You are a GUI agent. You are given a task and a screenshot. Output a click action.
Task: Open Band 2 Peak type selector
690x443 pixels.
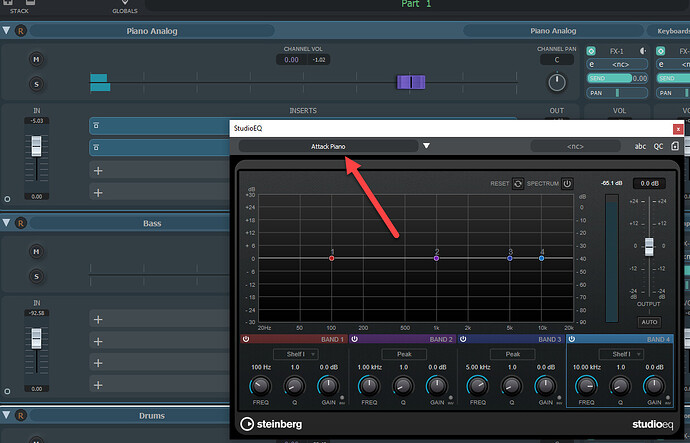(404, 354)
